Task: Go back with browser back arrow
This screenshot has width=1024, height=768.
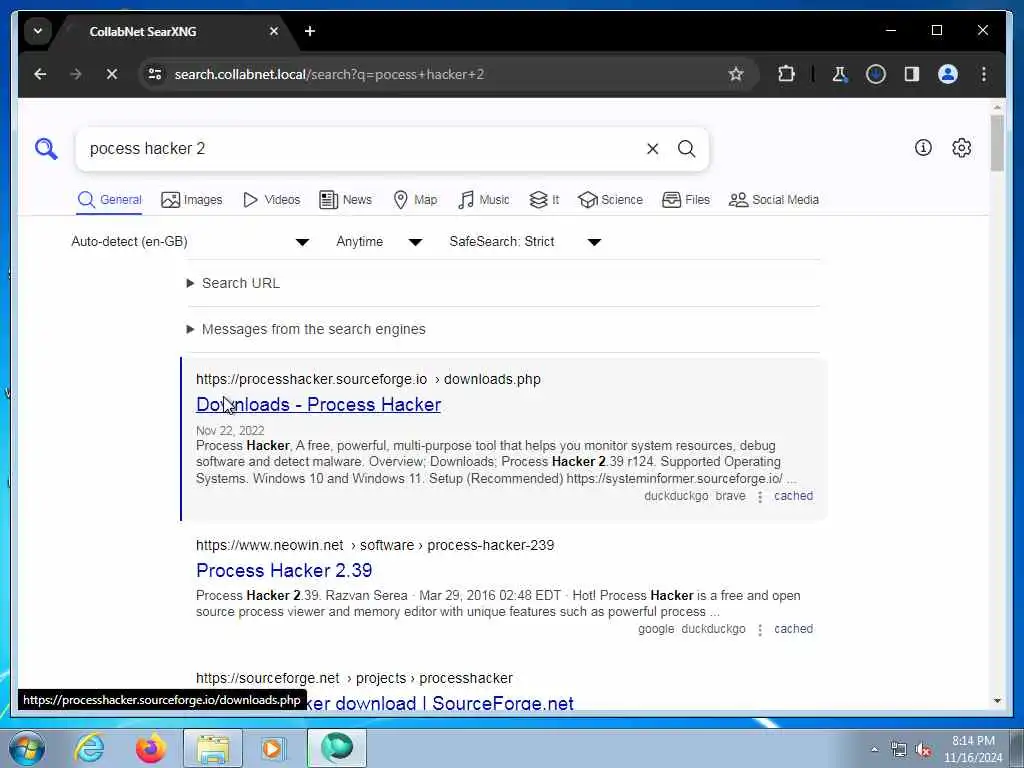Action: pyautogui.click(x=40, y=74)
